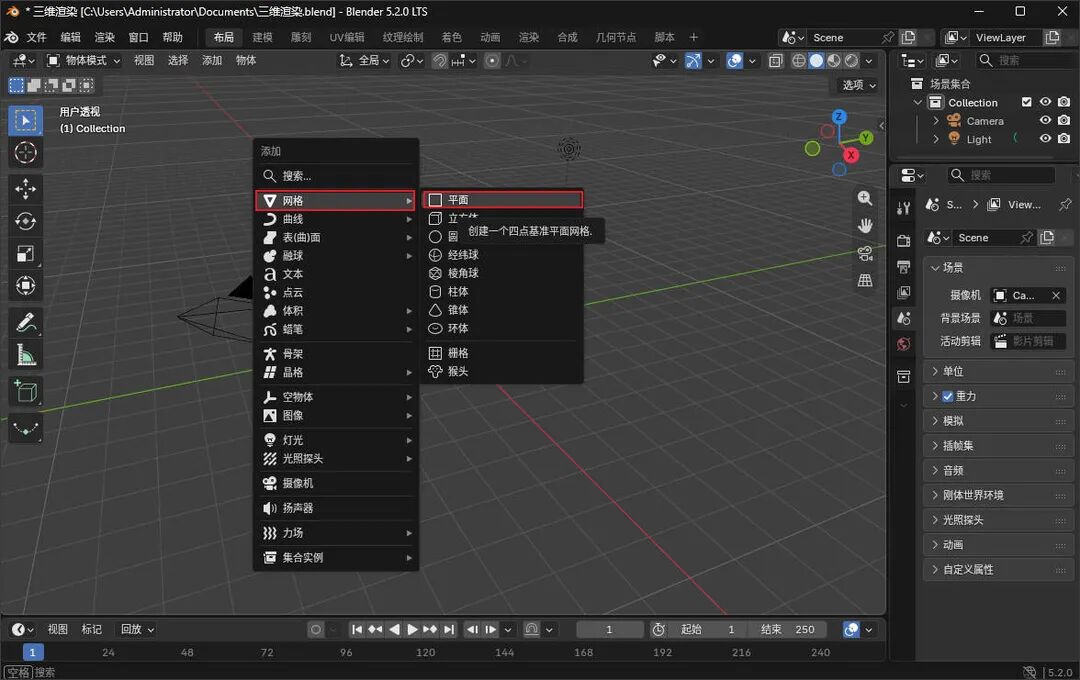Toggle the 重力 gravity checkbox
The image size is (1080, 680).
(948, 396)
